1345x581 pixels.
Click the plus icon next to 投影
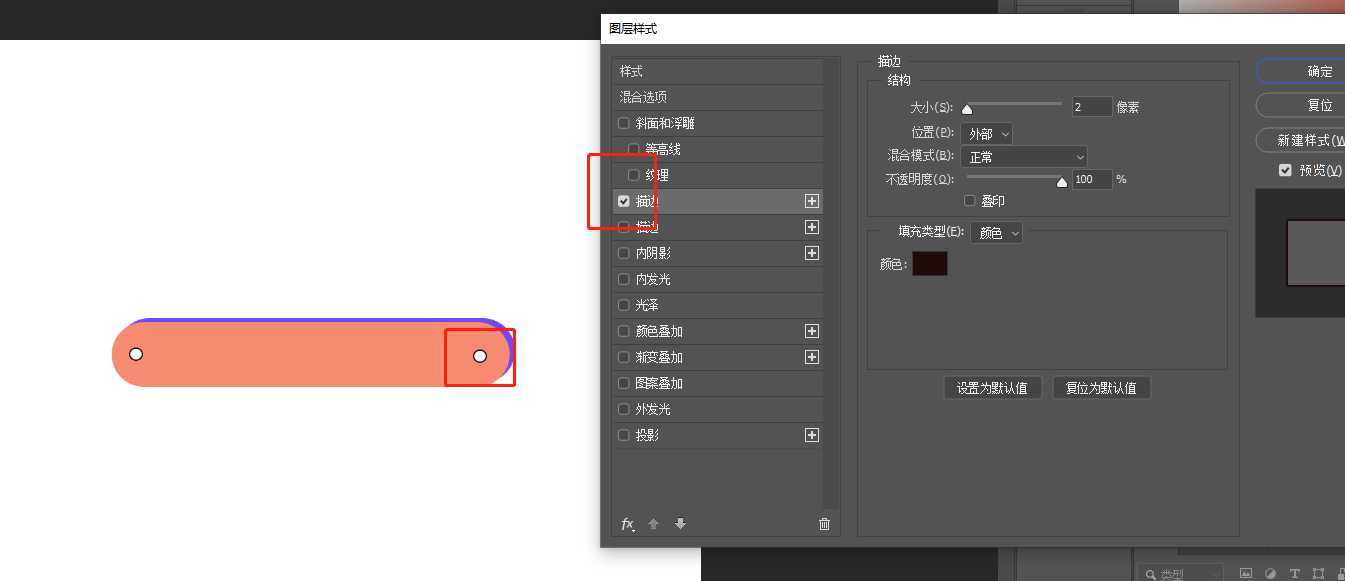[812, 435]
